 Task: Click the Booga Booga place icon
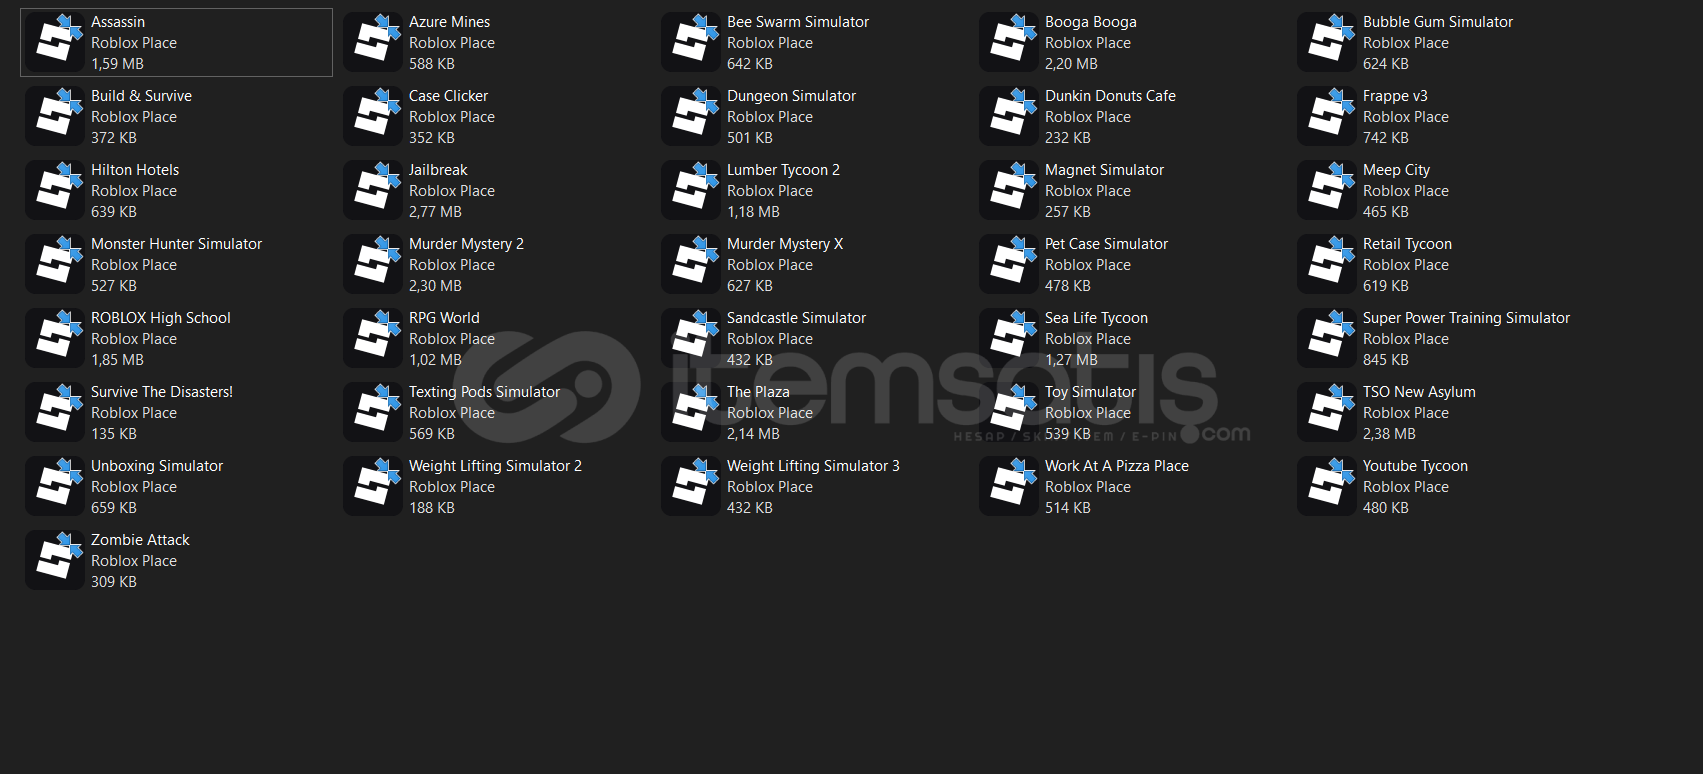1010,42
